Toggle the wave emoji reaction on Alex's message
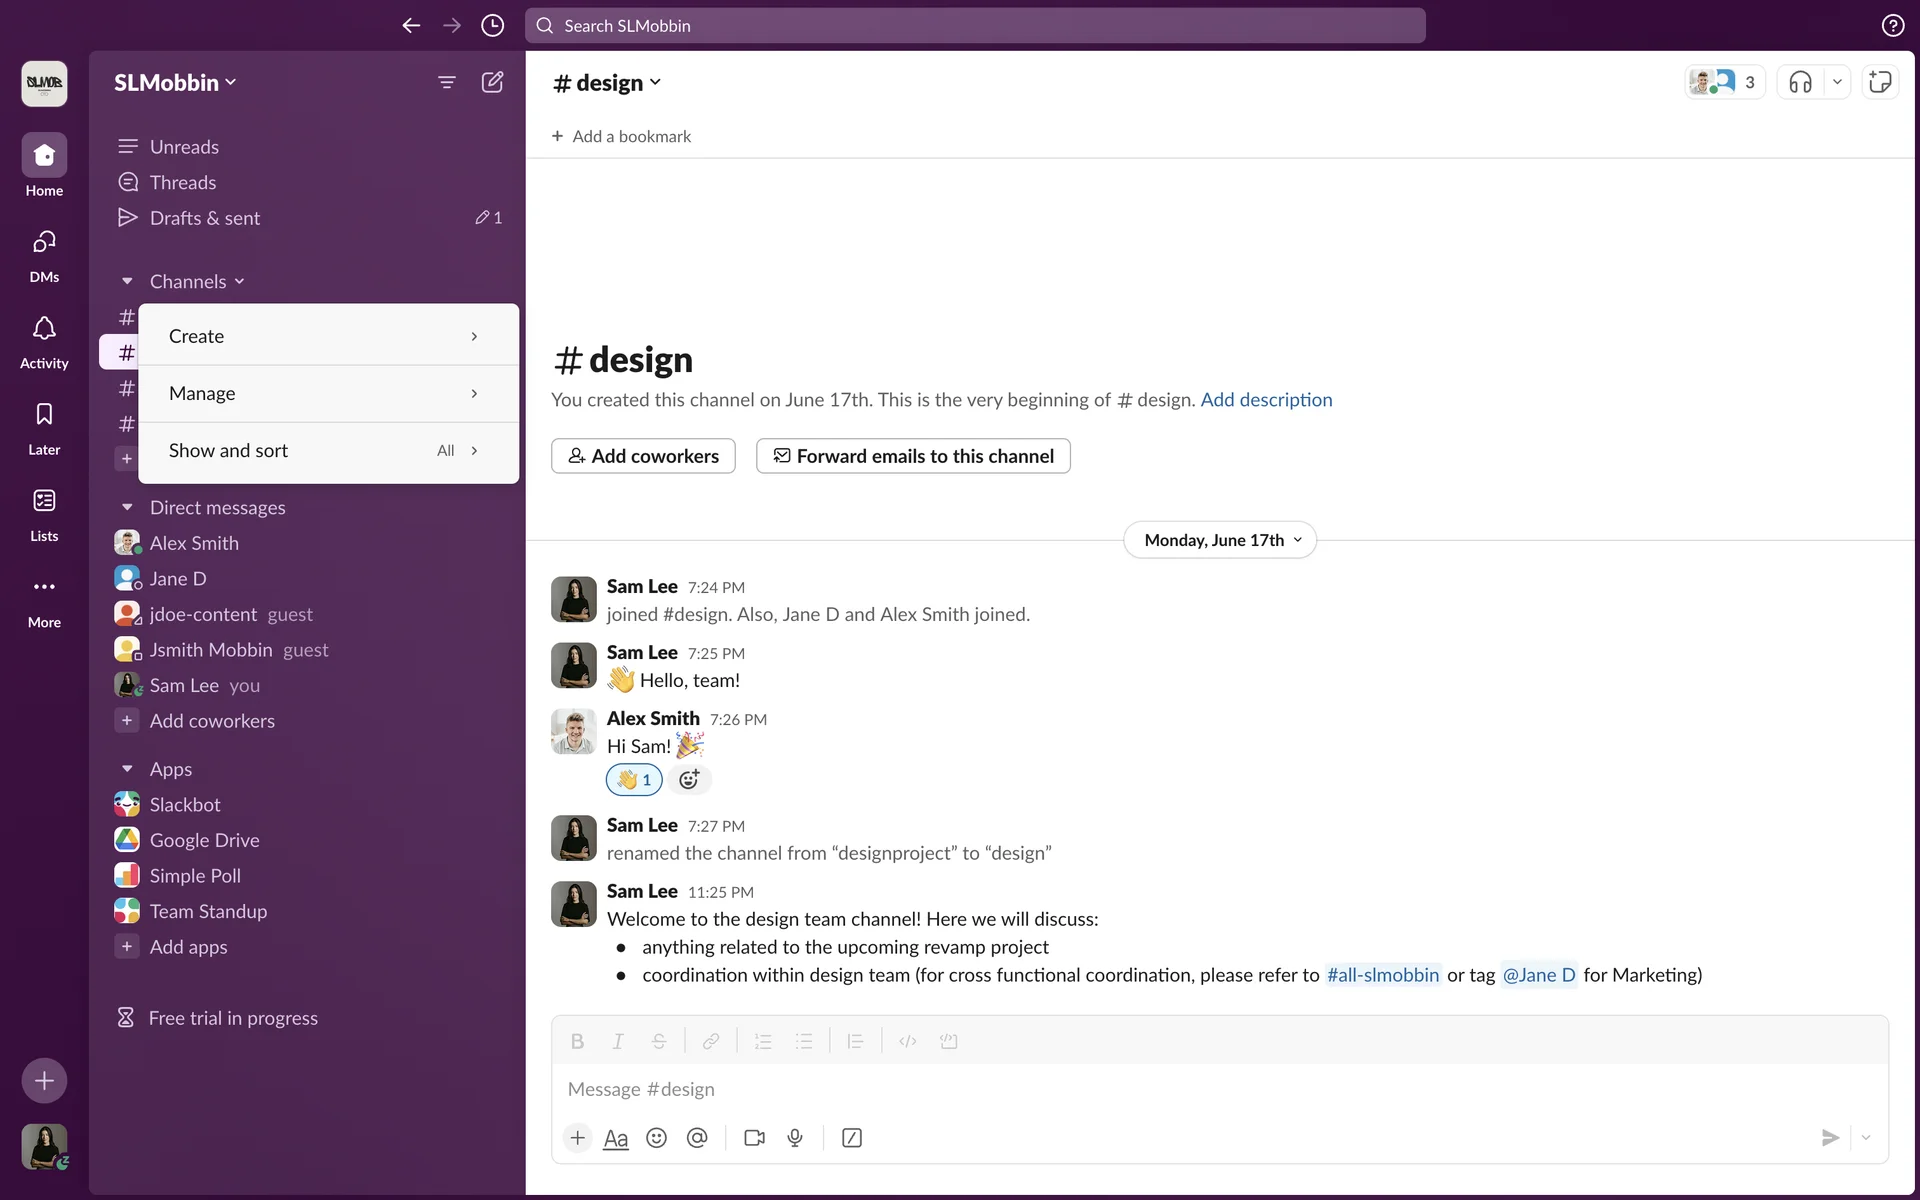This screenshot has width=1920, height=1200. [x=634, y=780]
